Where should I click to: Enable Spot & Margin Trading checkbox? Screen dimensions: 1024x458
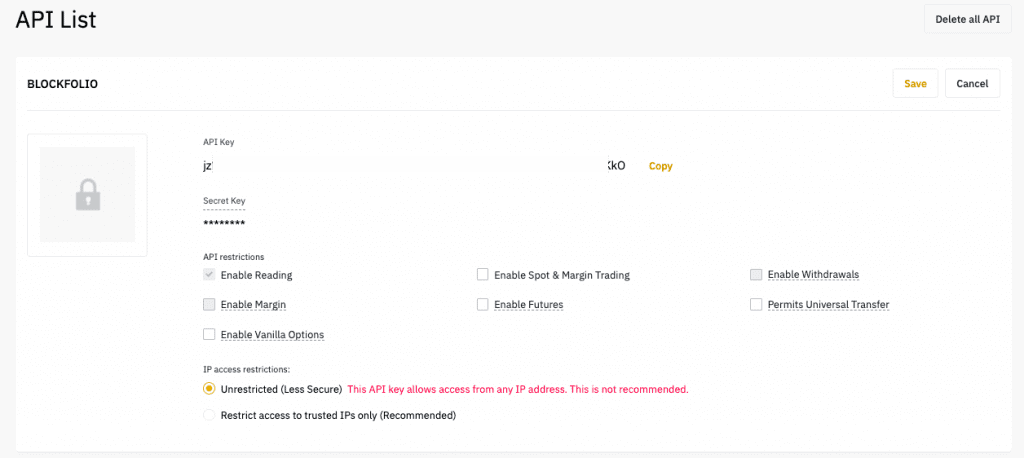[483, 275]
